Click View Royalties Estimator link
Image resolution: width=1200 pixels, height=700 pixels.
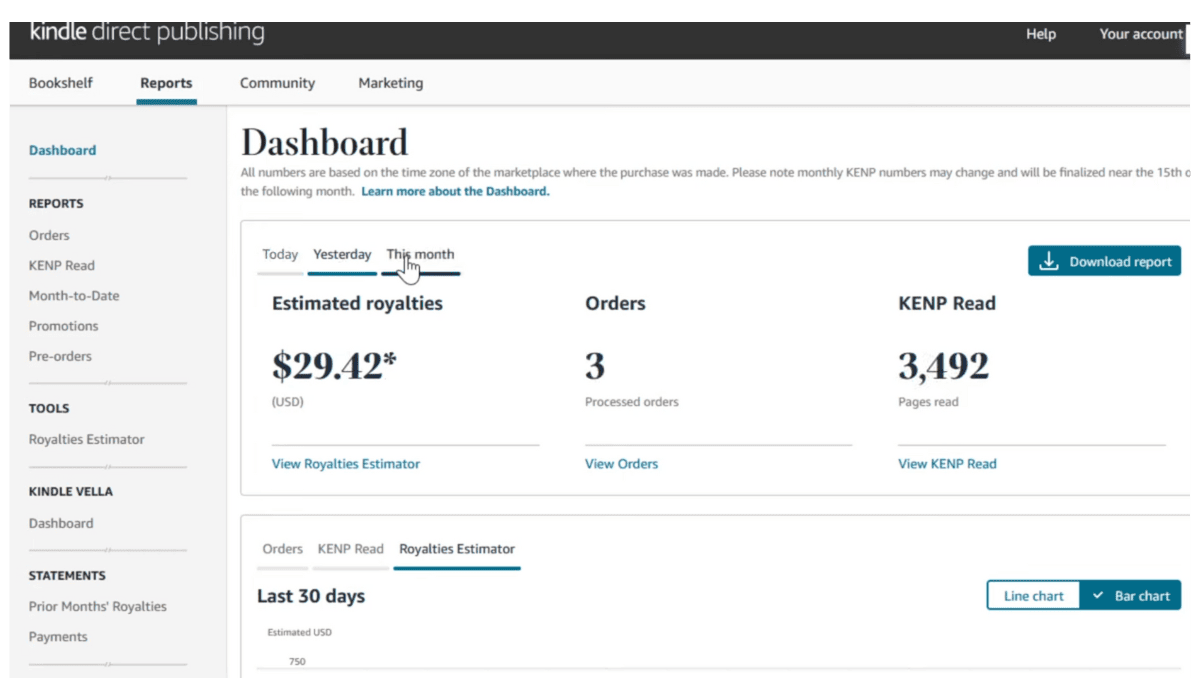[346, 464]
